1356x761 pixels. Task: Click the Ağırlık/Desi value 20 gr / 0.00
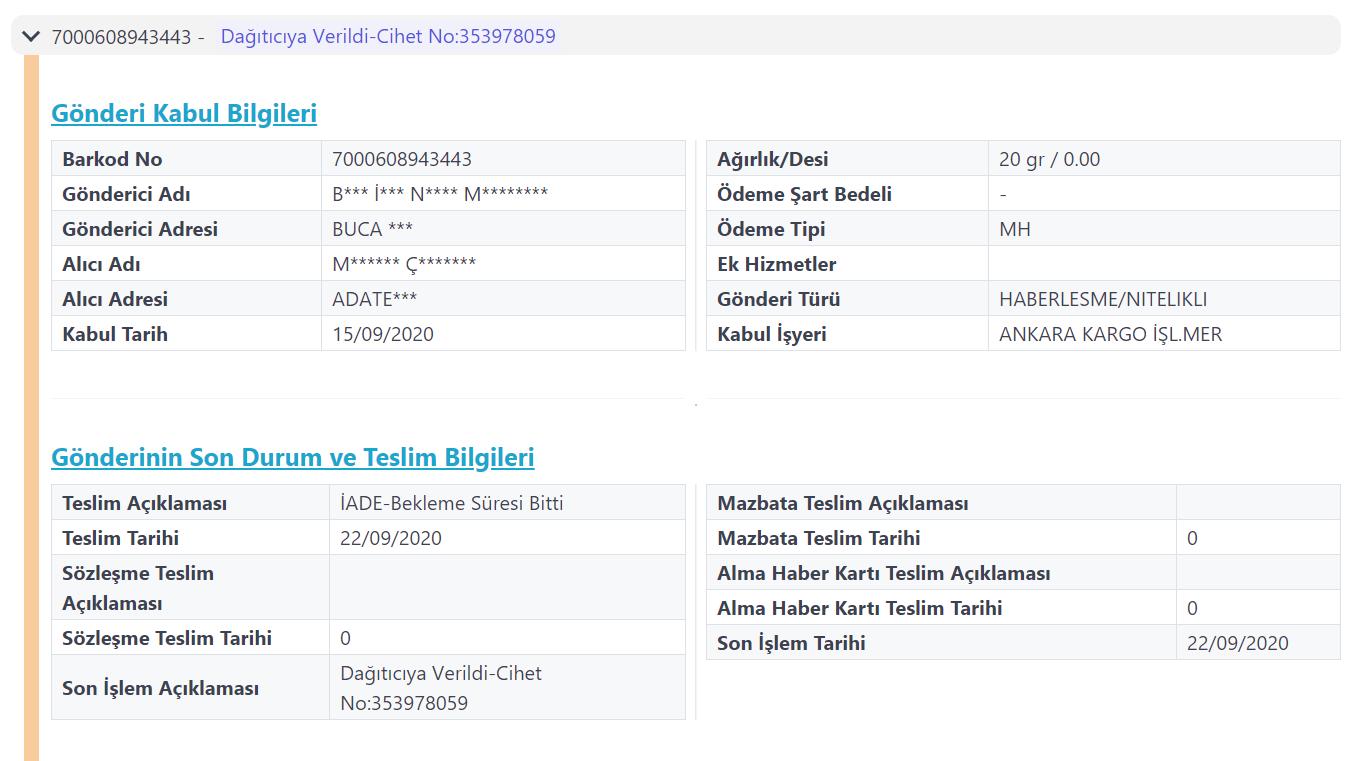click(x=1049, y=159)
